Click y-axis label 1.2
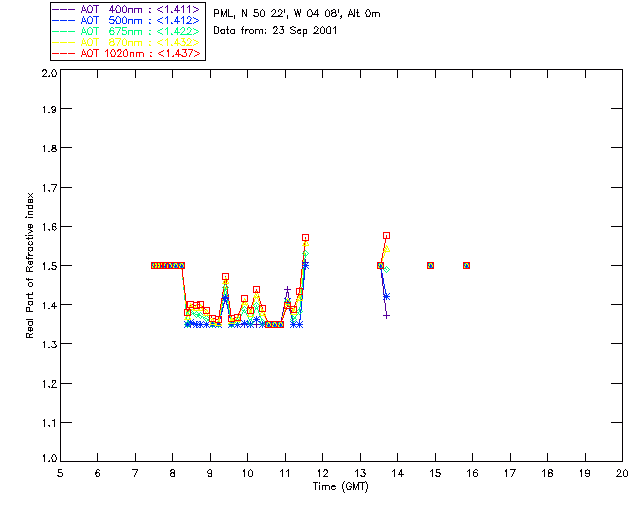The width and height of the screenshot is (640, 512). pyautogui.click(x=49, y=384)
